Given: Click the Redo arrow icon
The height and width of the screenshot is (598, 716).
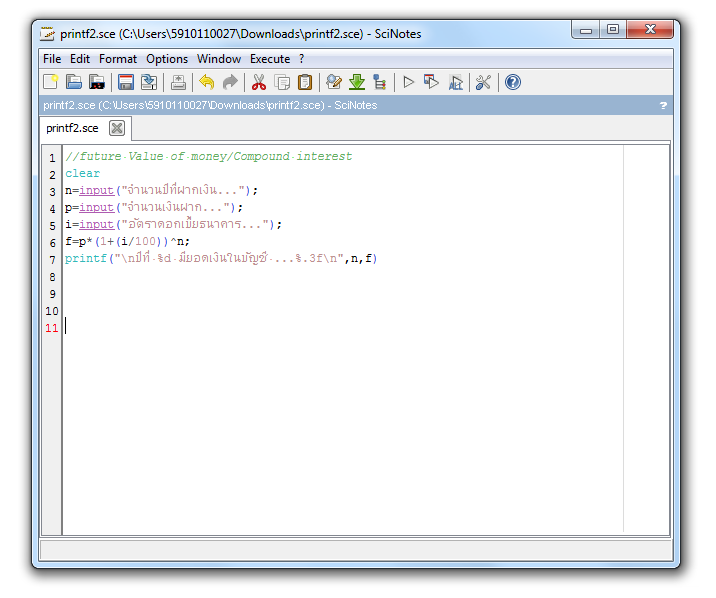Looking at the screenshot, I should [x=230, y=82].
